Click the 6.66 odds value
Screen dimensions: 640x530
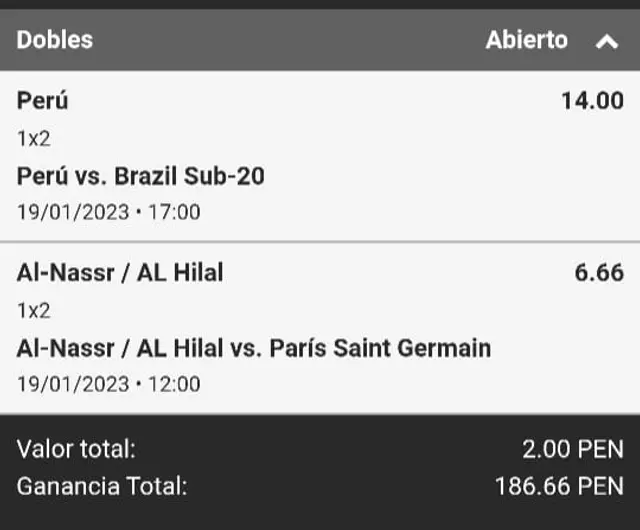point(598,272)
